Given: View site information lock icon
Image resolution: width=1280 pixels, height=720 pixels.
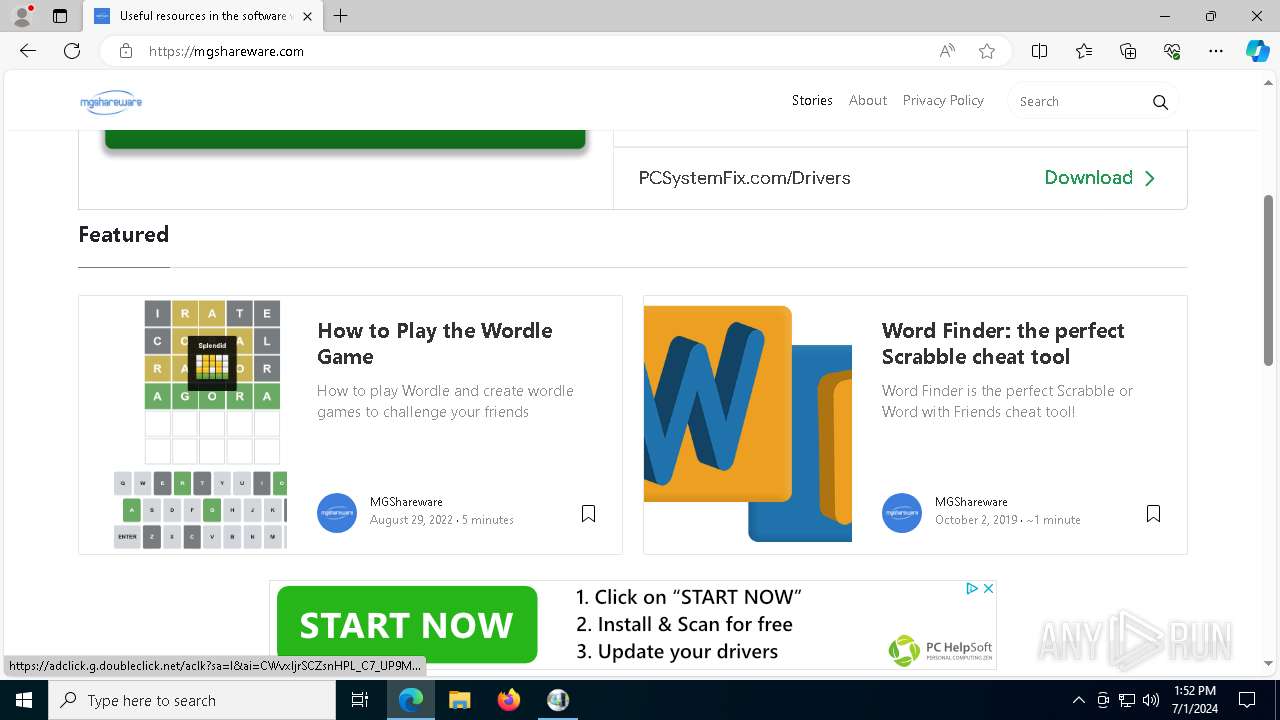Looking at the screenshot, I should pos(126,51).
